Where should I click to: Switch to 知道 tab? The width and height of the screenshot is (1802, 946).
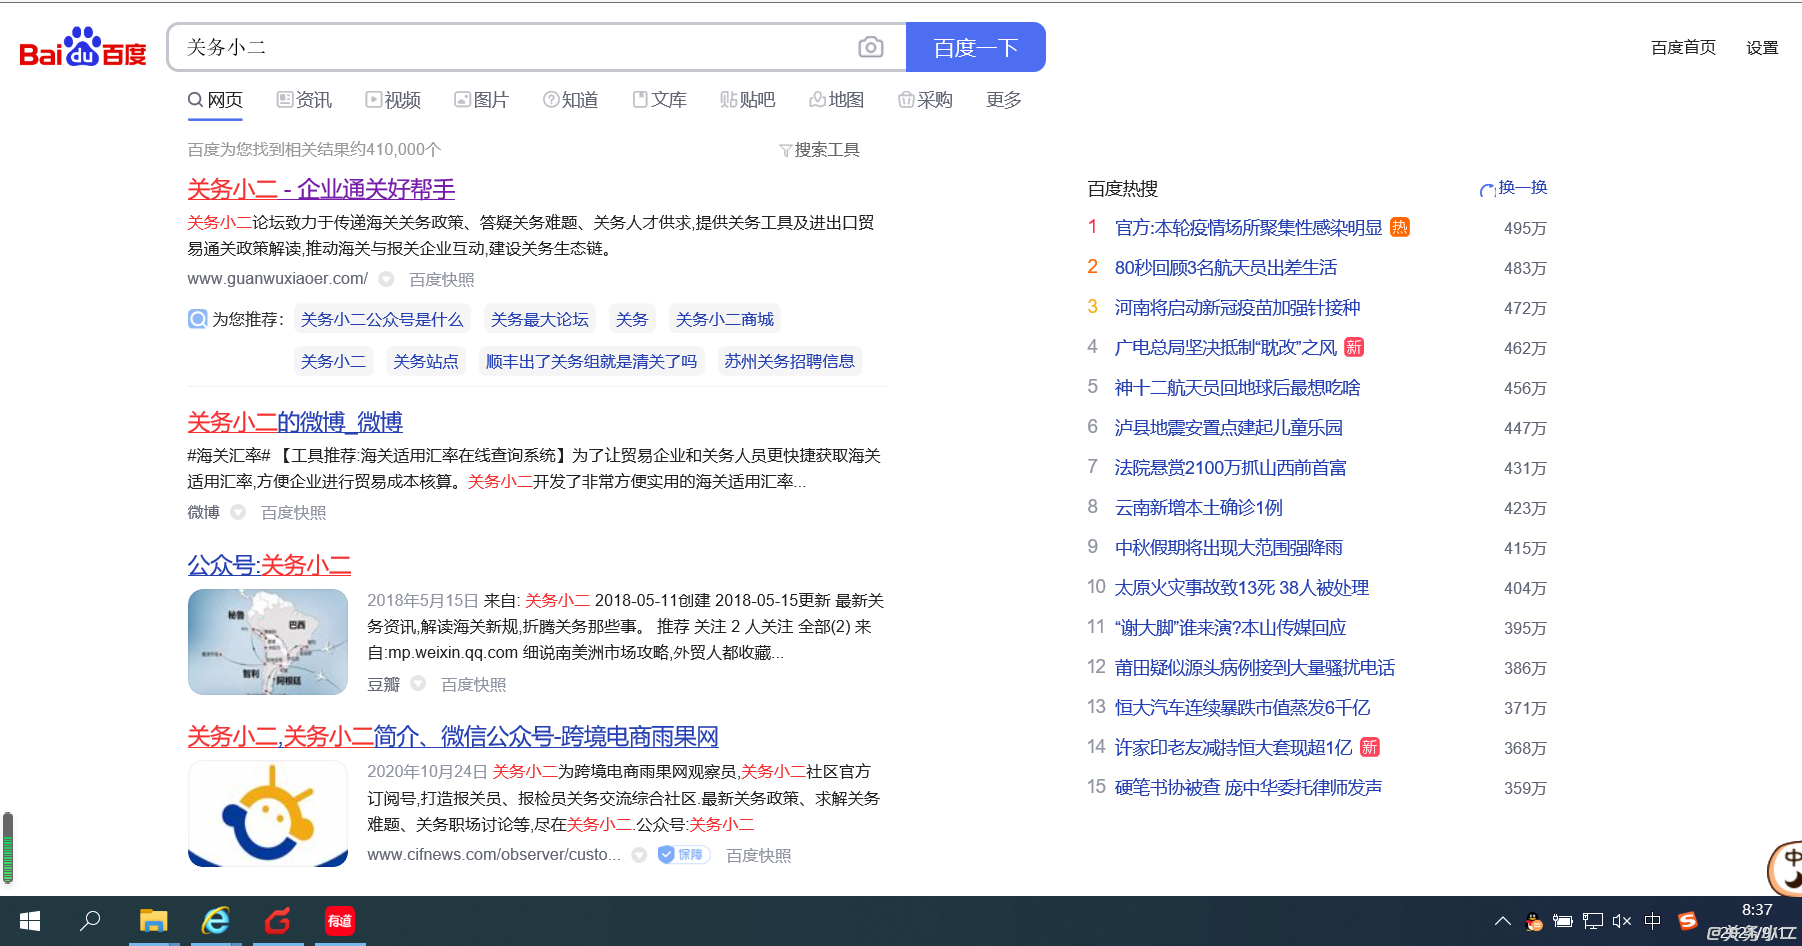coord(570,100)
